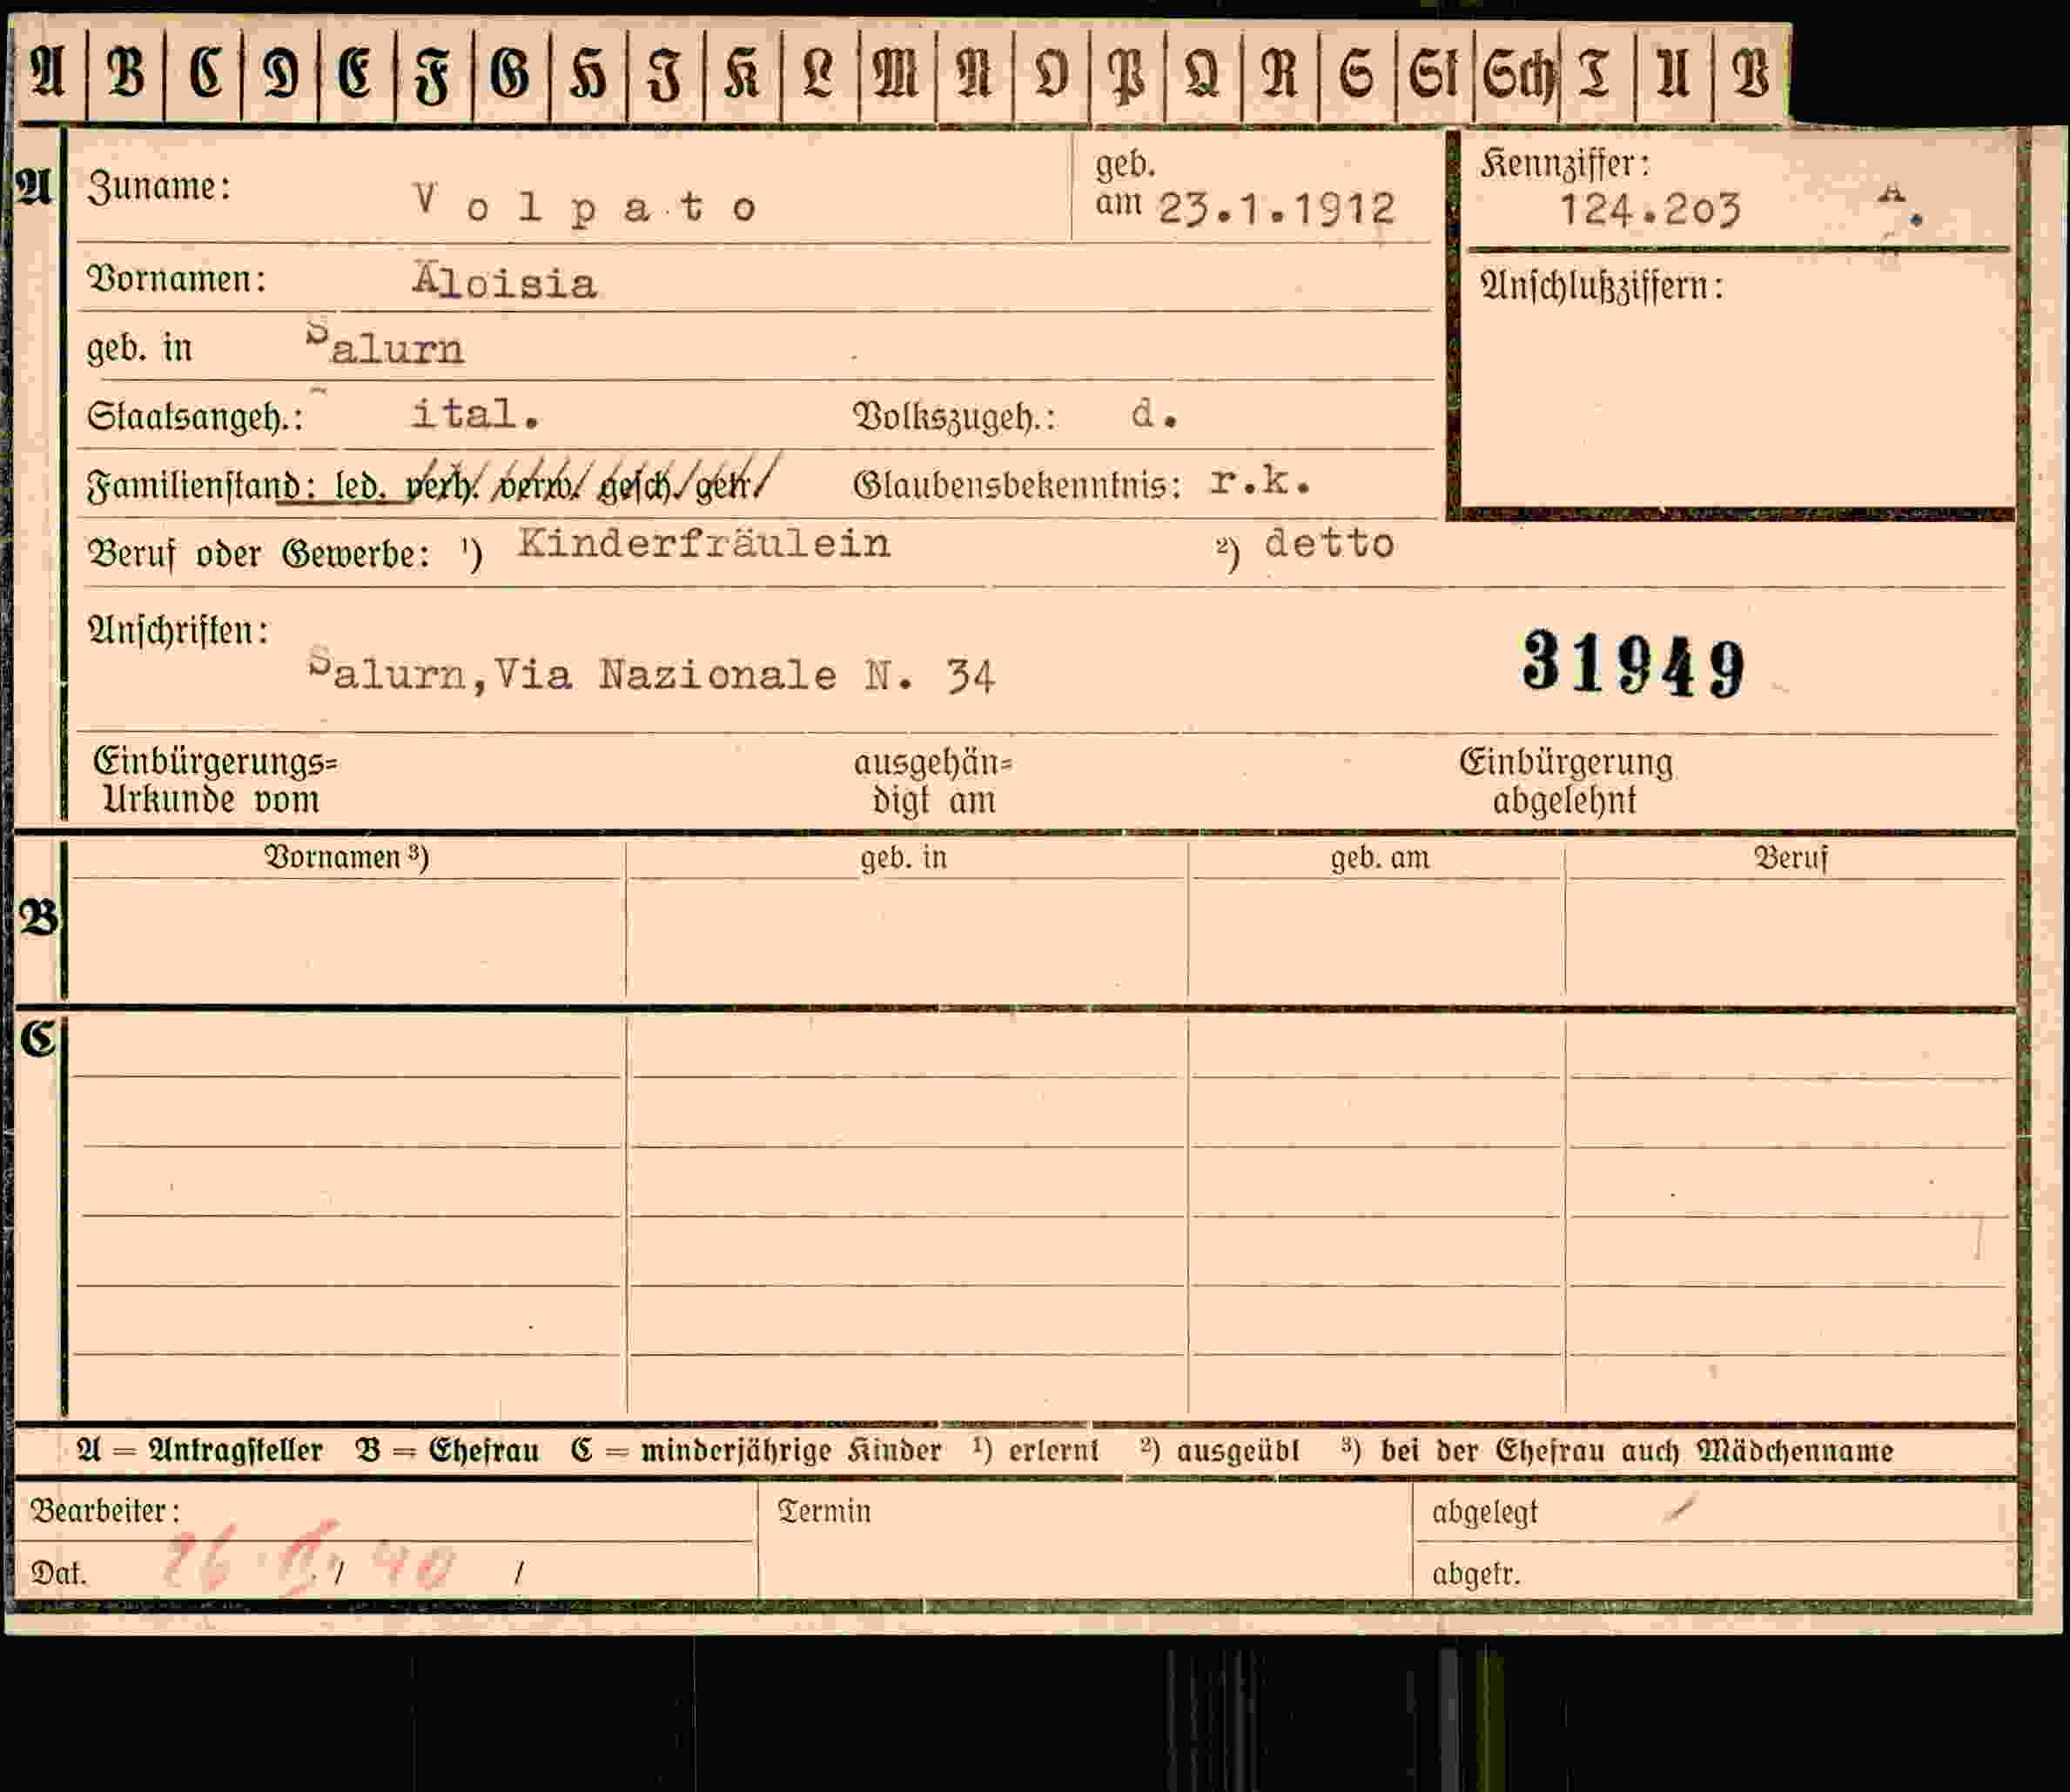Click the "Bearbeiter:" field
2070x1792 pixels.
point(386,1511)
